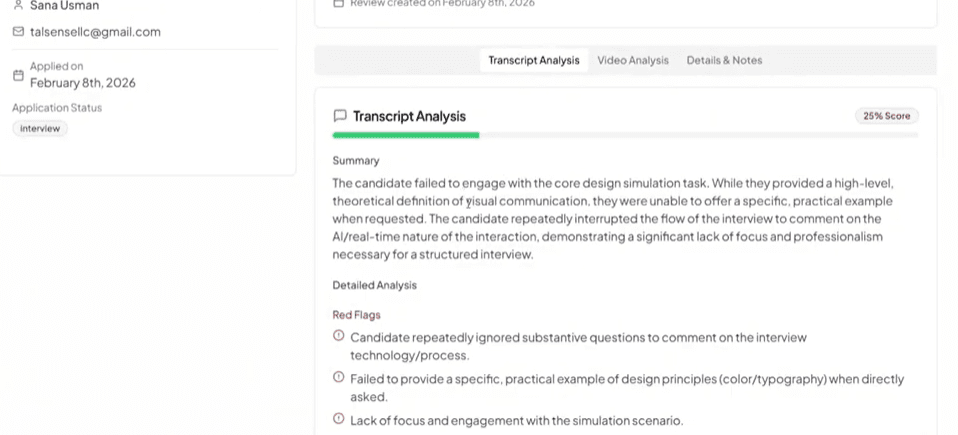Image resolution: width=958 pixels, height=435 pixels.
Task: Click the second red flag warning icon
Action: [x=338, y=377]
